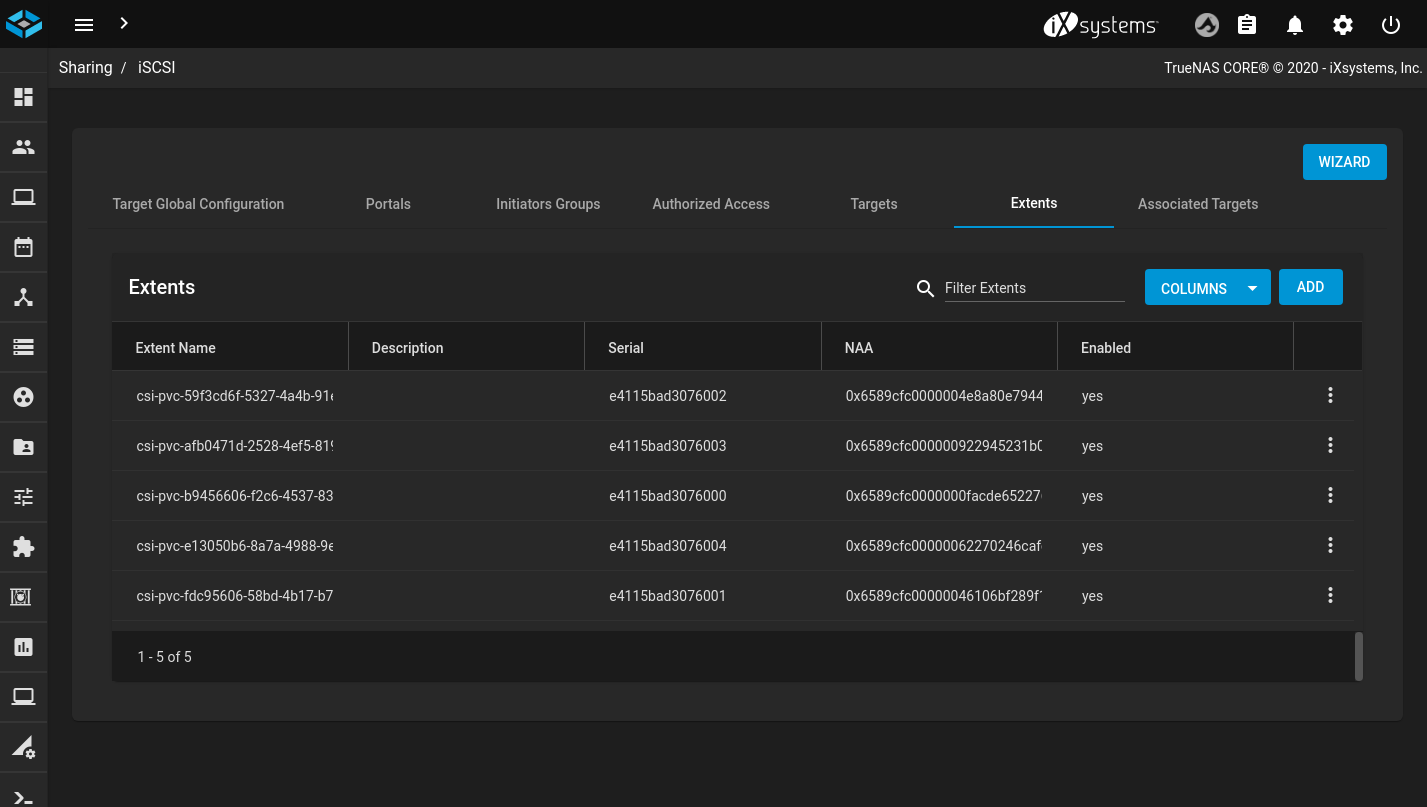Switch to the Portals tab

coord(388,204)
